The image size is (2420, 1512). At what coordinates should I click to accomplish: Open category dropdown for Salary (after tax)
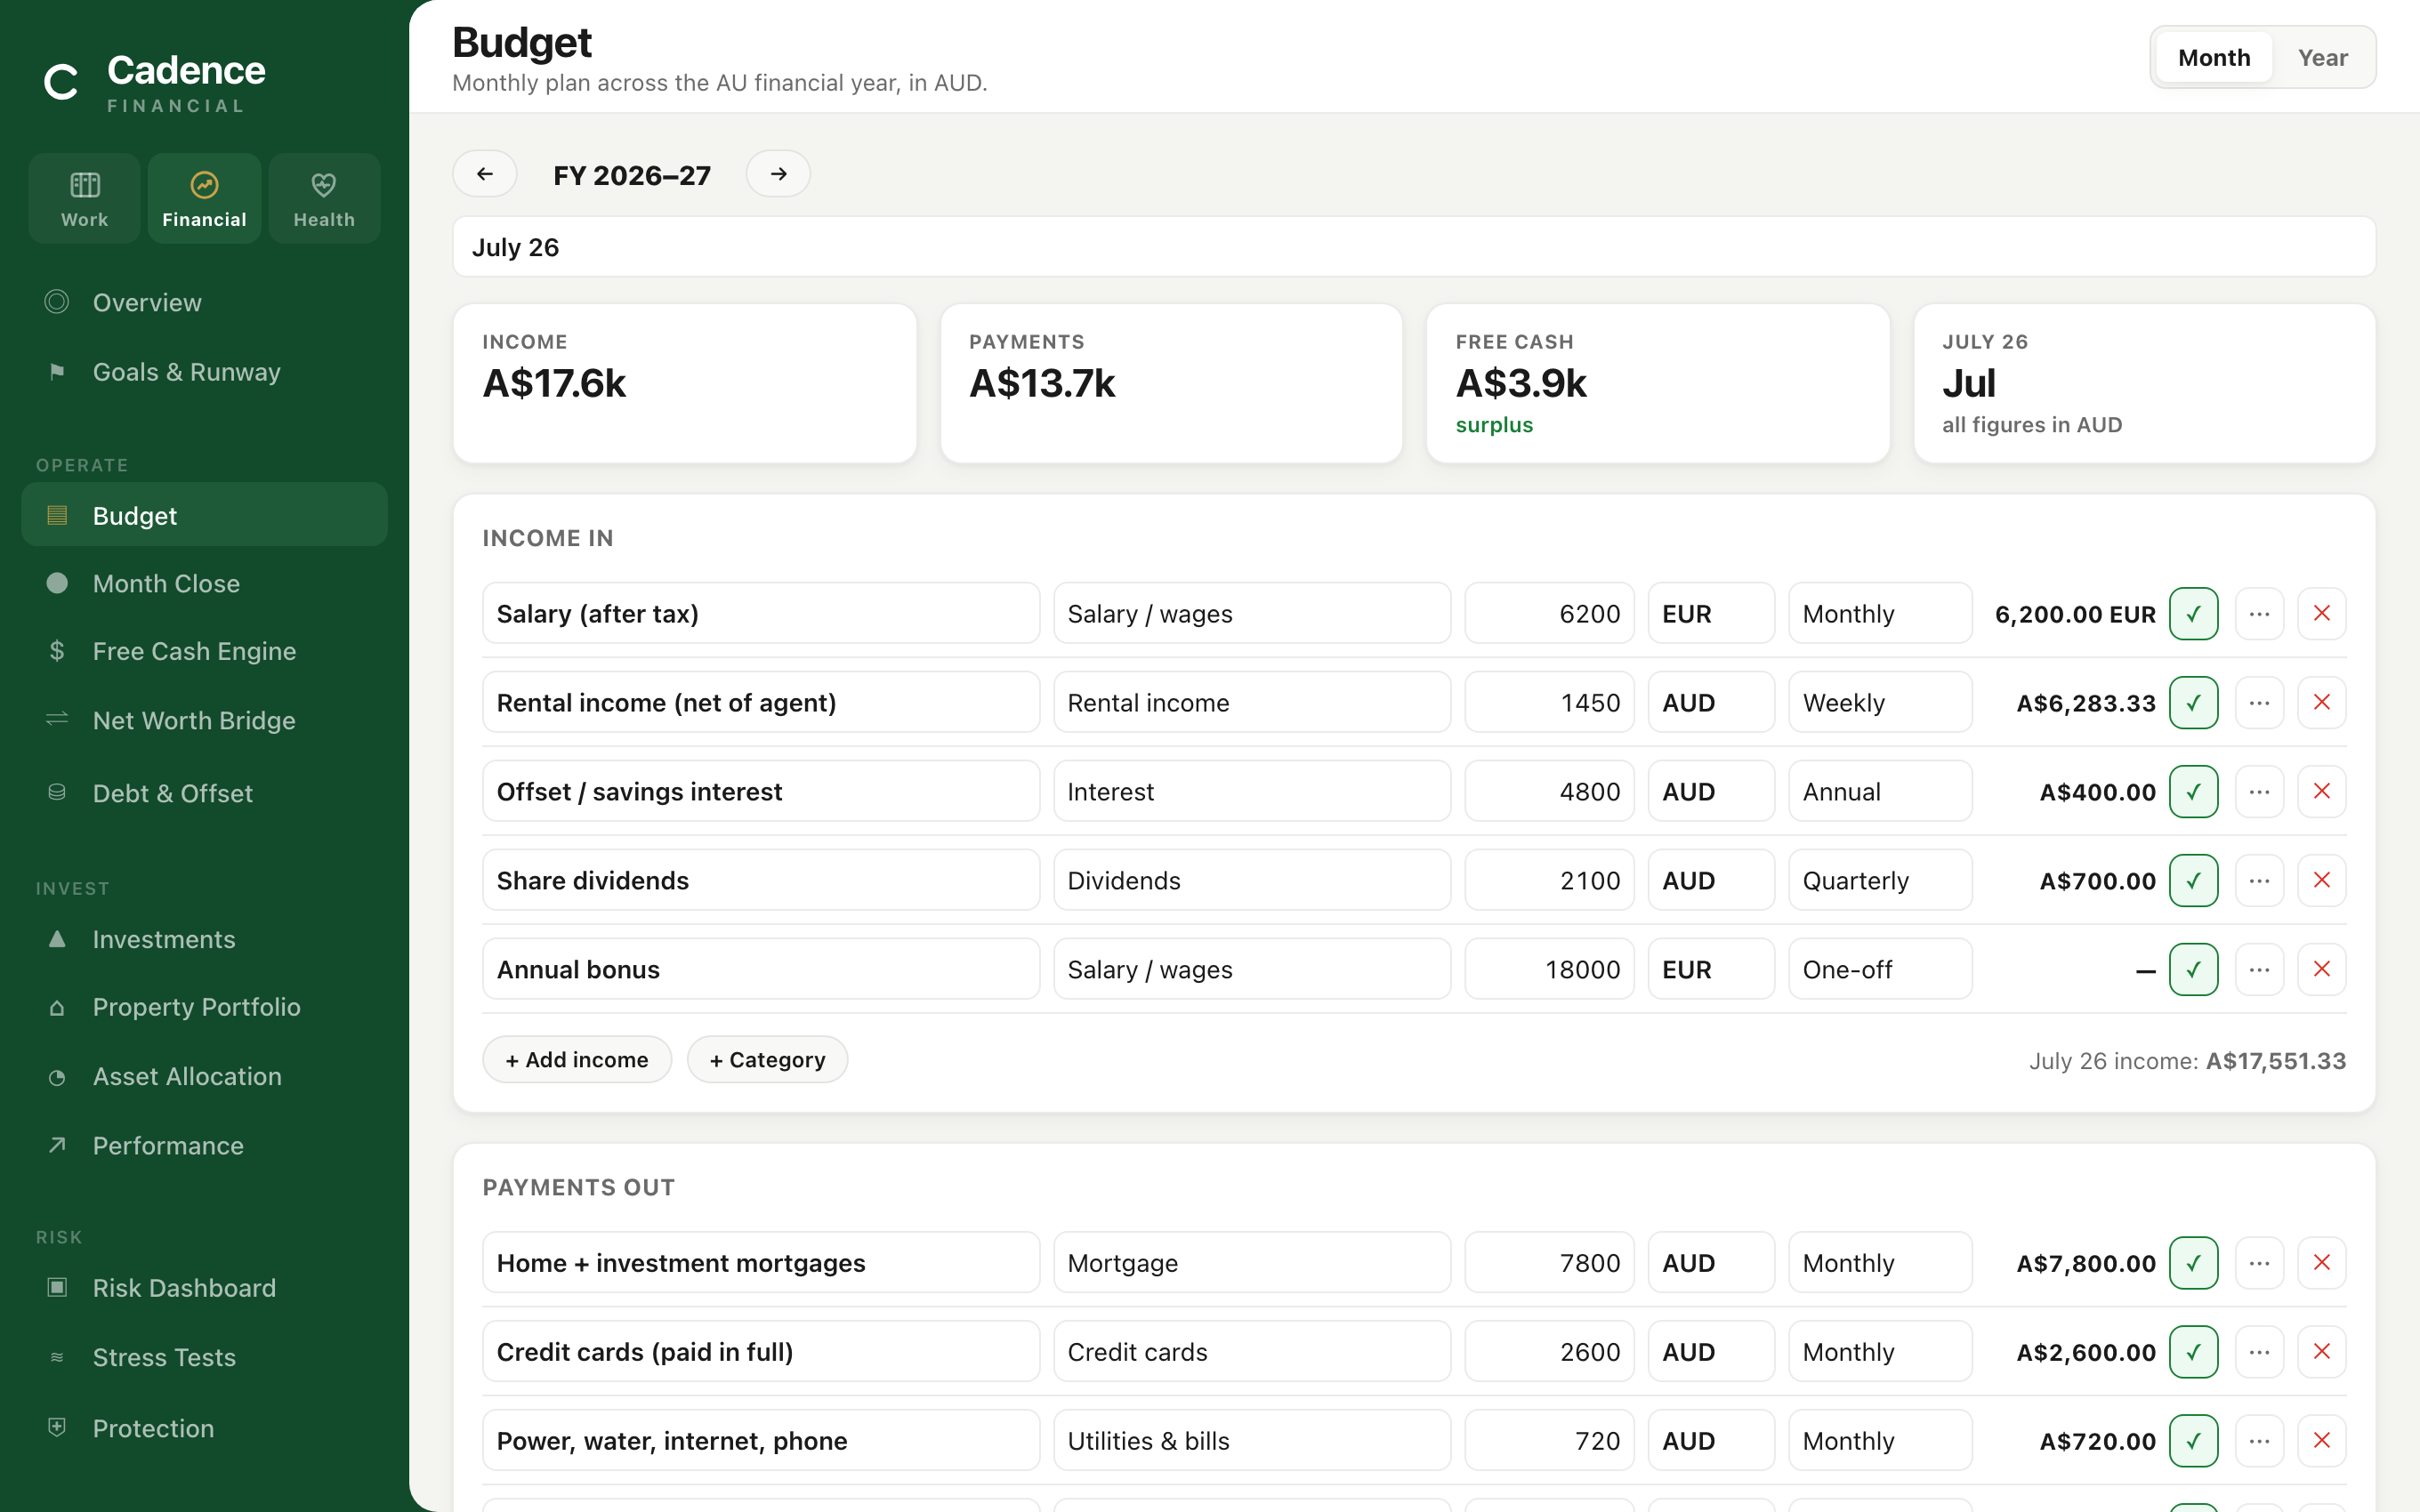[1252, 613]
